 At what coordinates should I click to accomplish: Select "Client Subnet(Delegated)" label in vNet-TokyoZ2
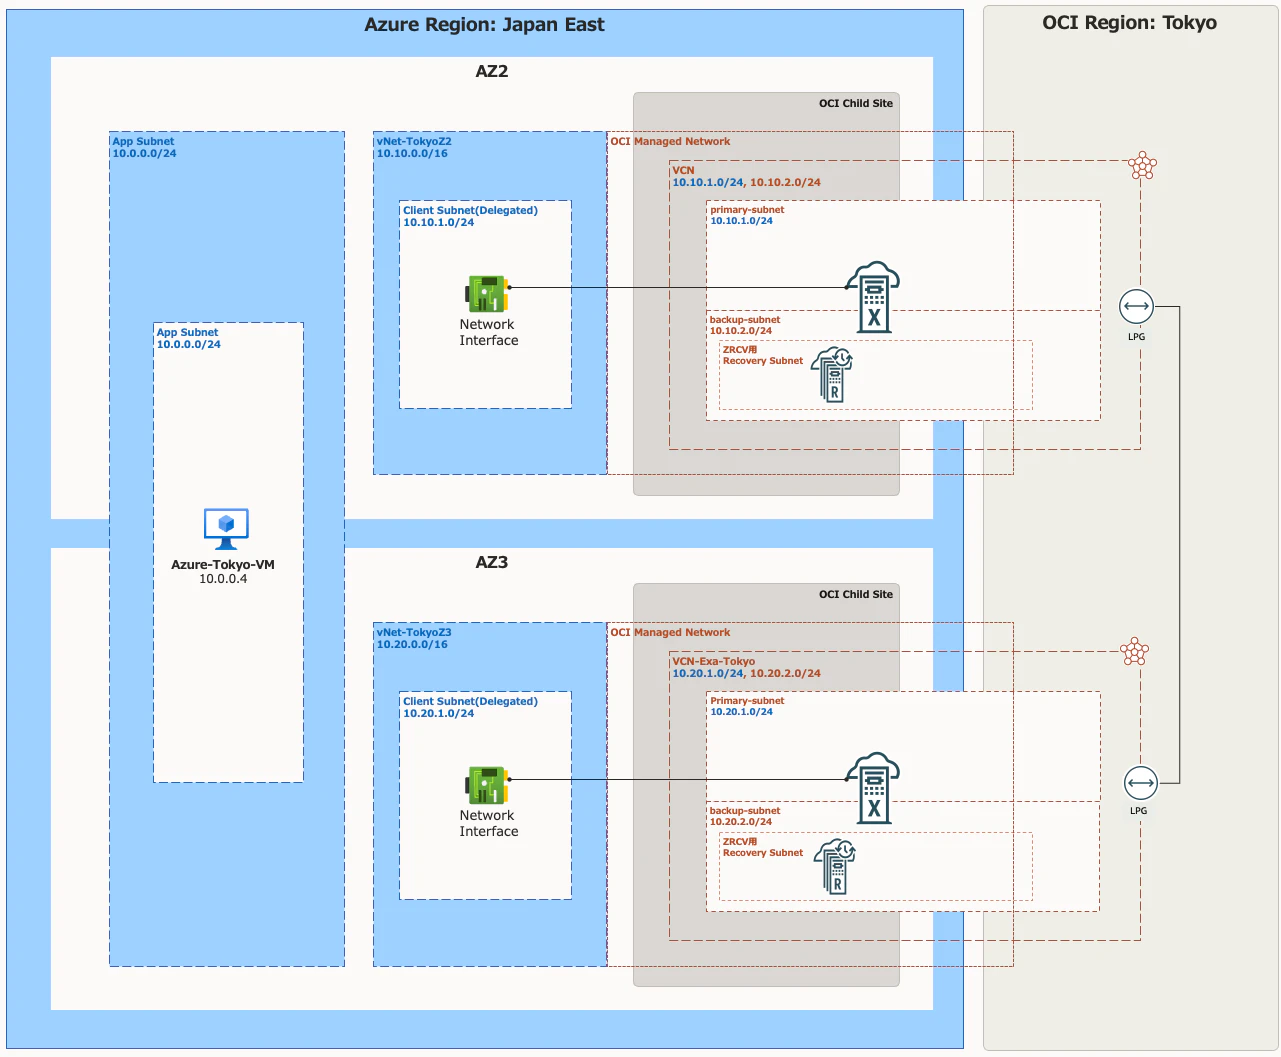pos(470,211)
